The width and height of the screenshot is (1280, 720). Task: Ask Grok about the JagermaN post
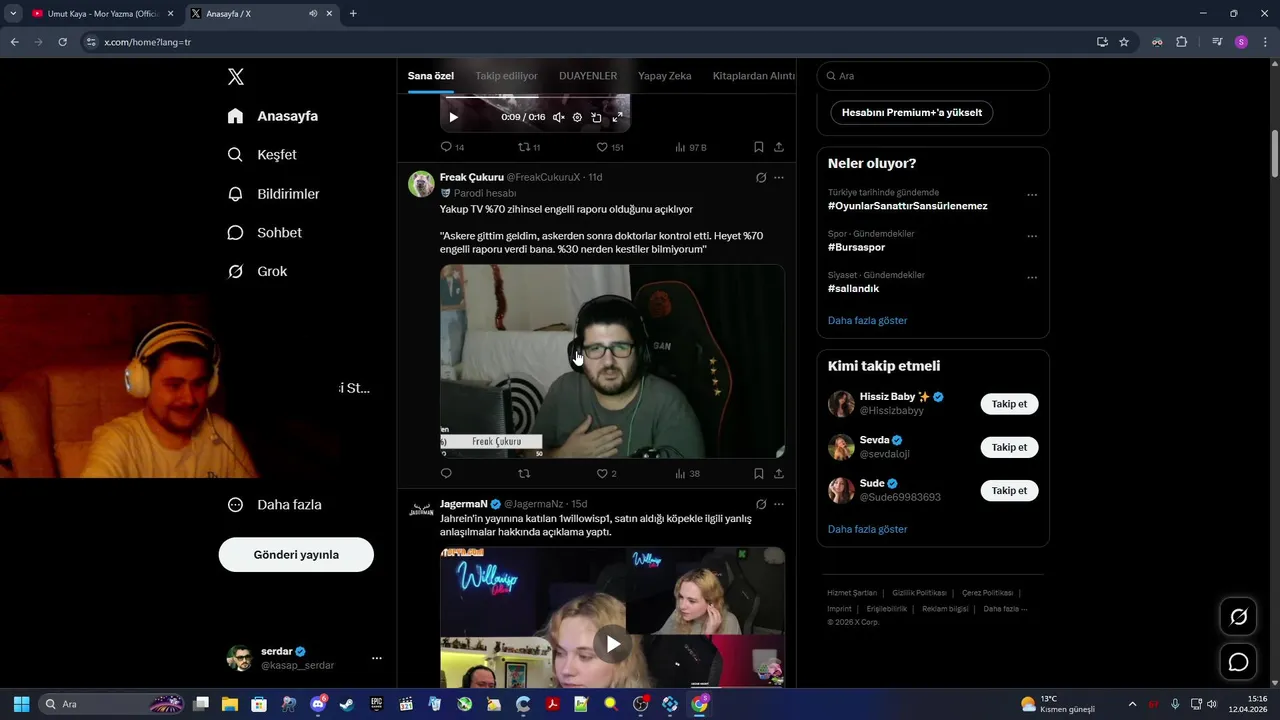761,504
